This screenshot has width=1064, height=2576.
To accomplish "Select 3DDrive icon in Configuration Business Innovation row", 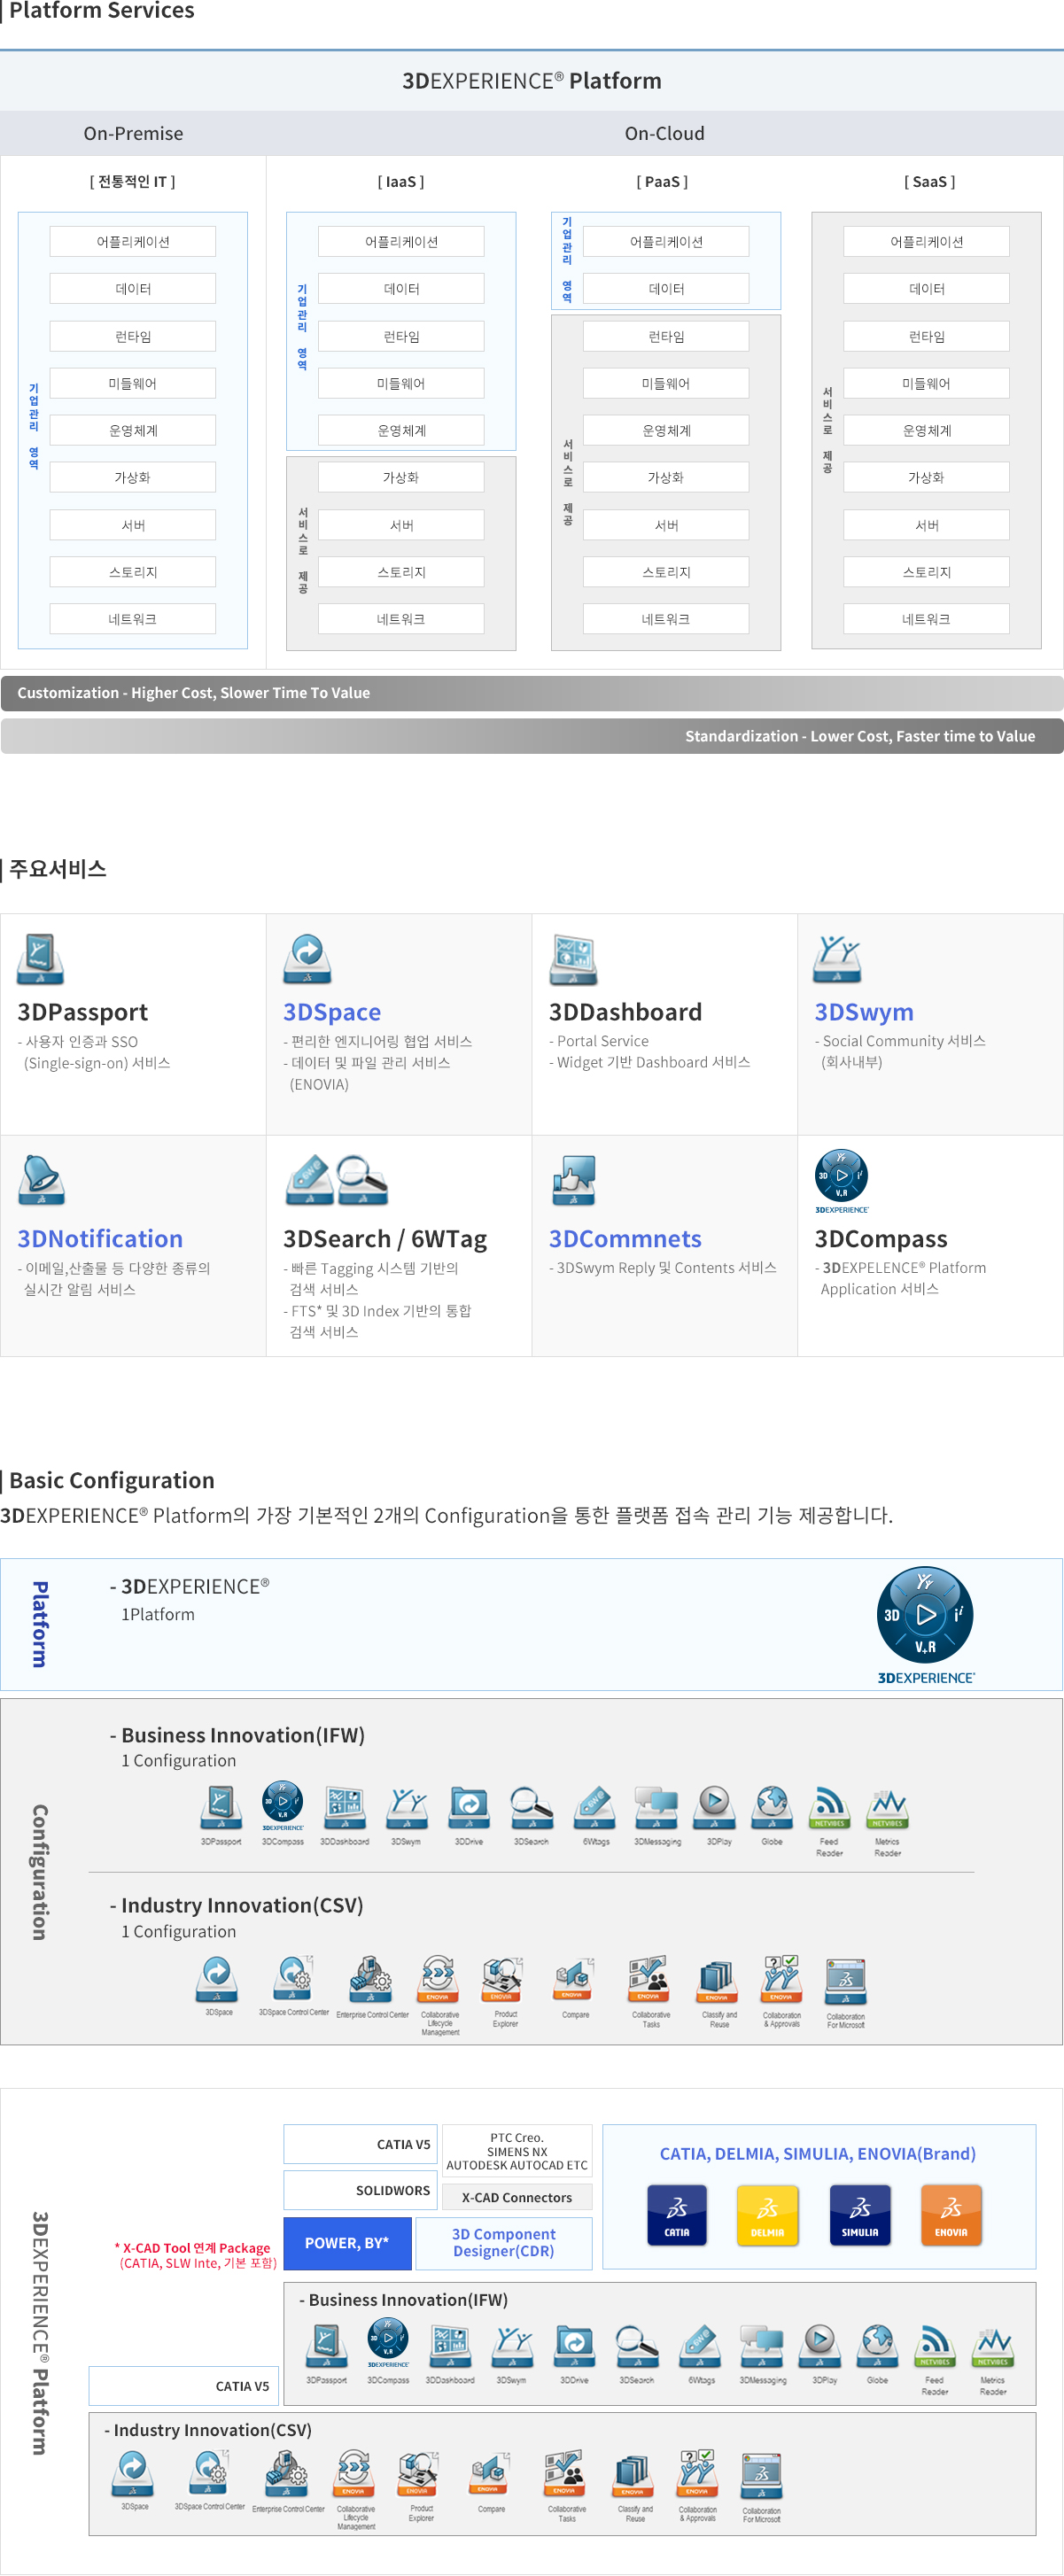I will (x=469, y=1807).
